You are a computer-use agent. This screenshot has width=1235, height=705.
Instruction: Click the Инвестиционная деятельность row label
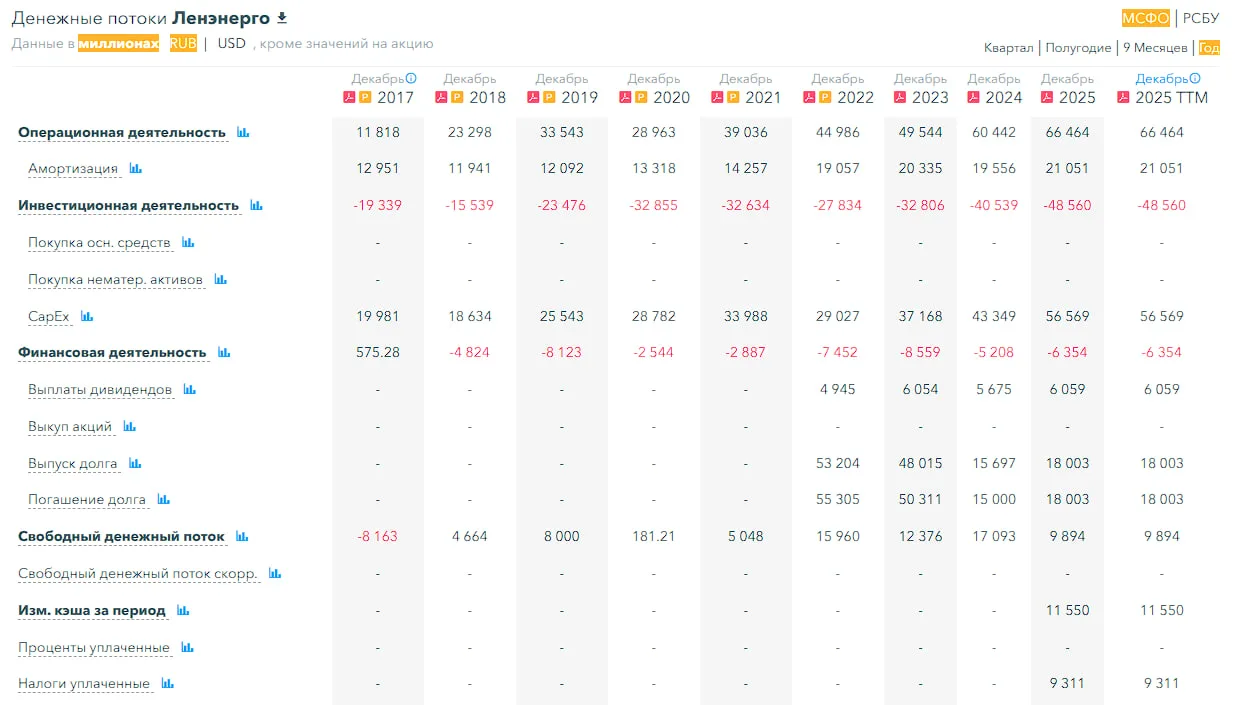129,205
